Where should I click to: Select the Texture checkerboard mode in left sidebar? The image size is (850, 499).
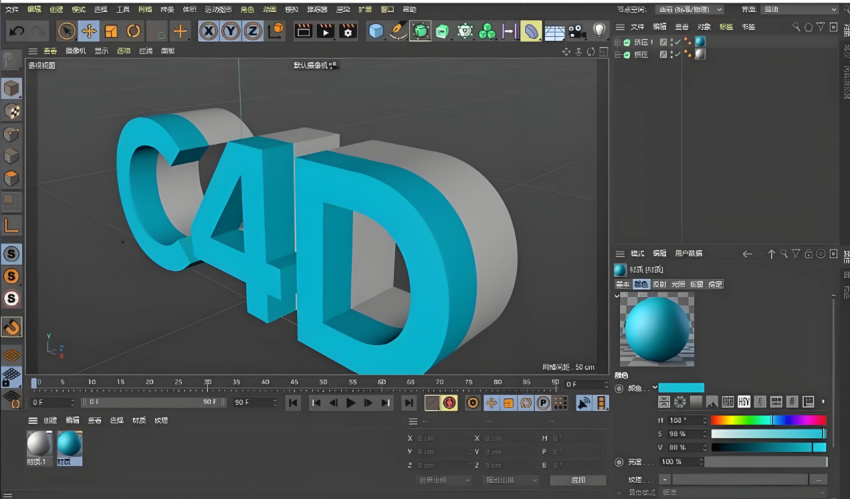11,111
